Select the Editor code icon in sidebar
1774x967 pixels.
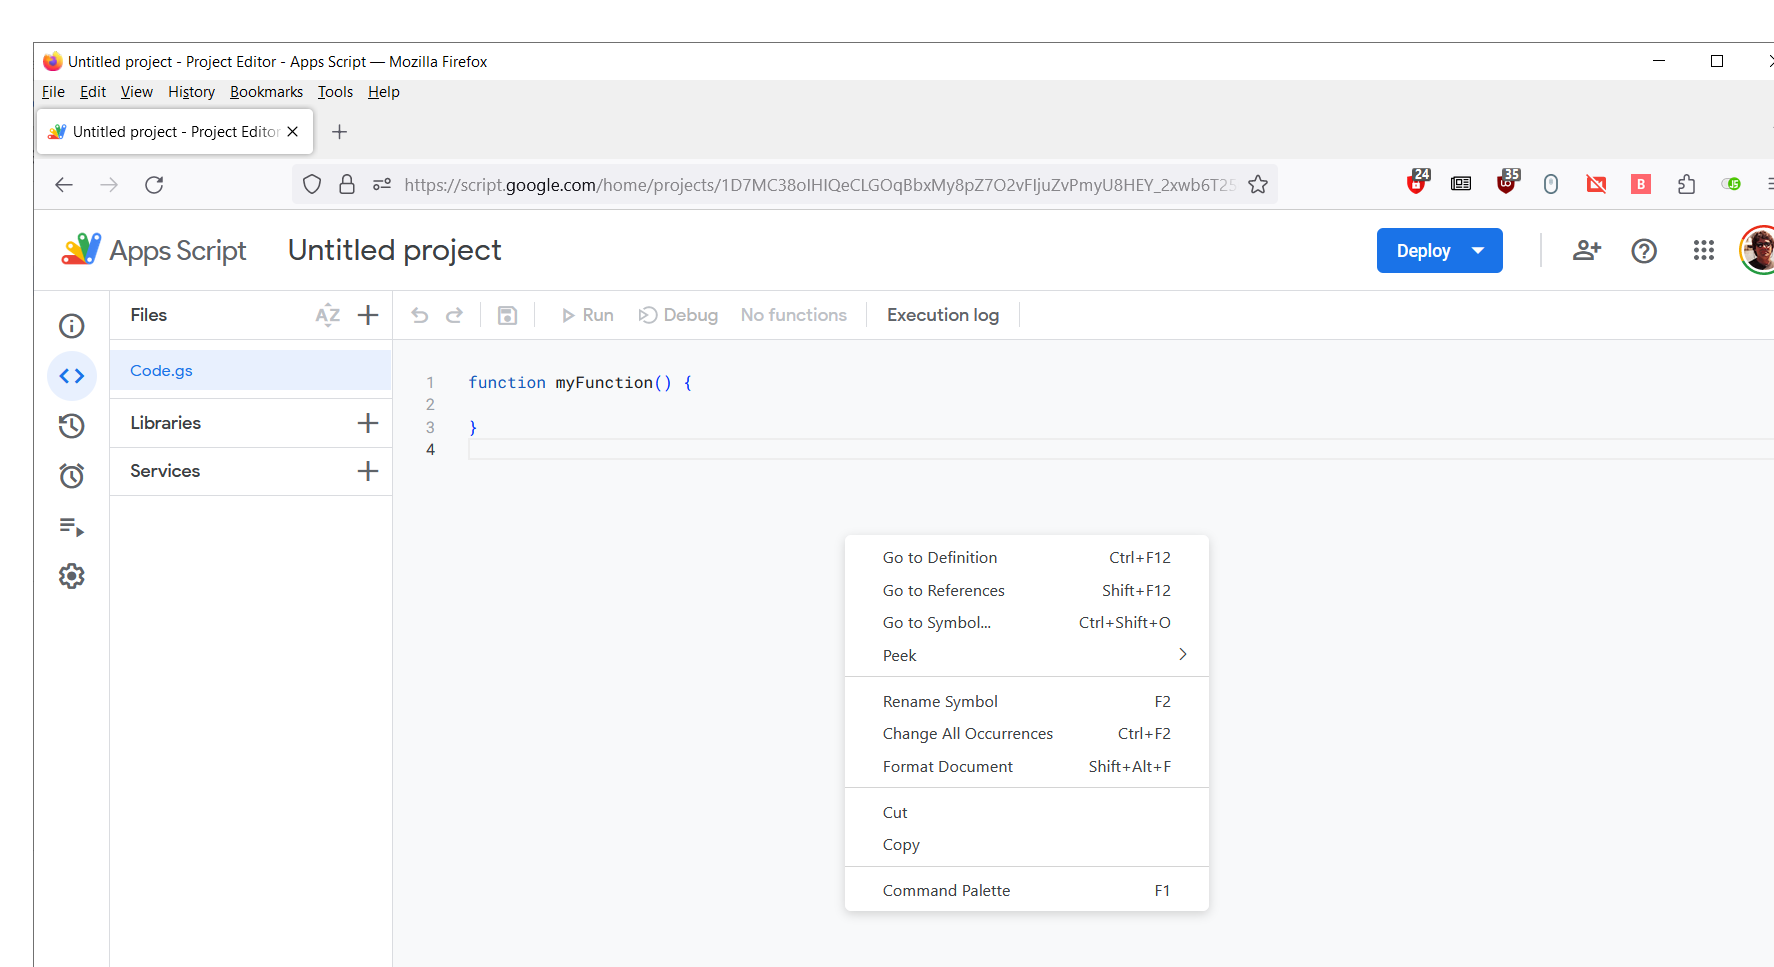[x=72, y=376]
